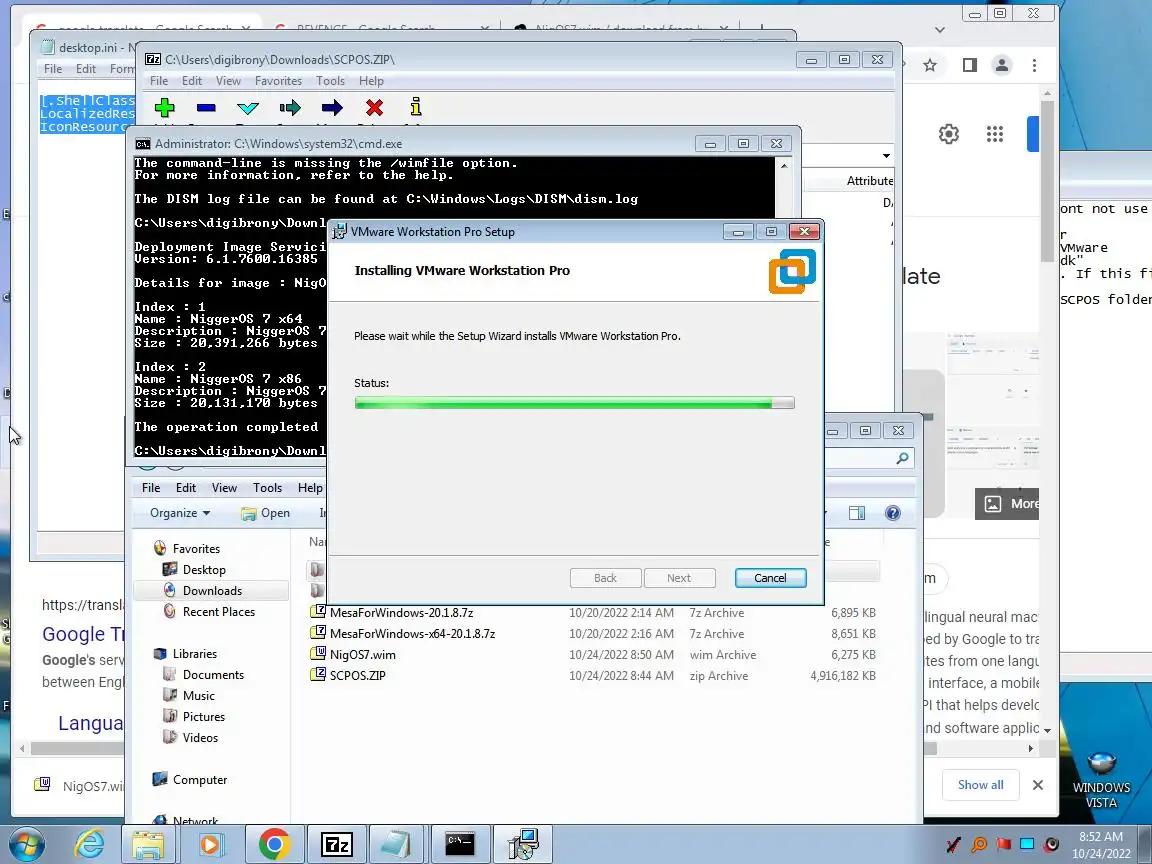Switch to 7-Zip taskbar button

pos(336,845)
